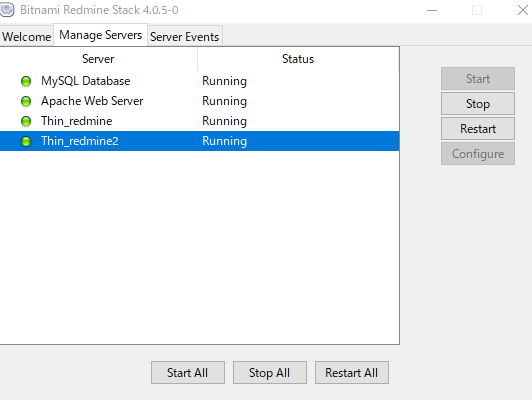Restart the selected server

pyautogui.click(x=478, y=129)
